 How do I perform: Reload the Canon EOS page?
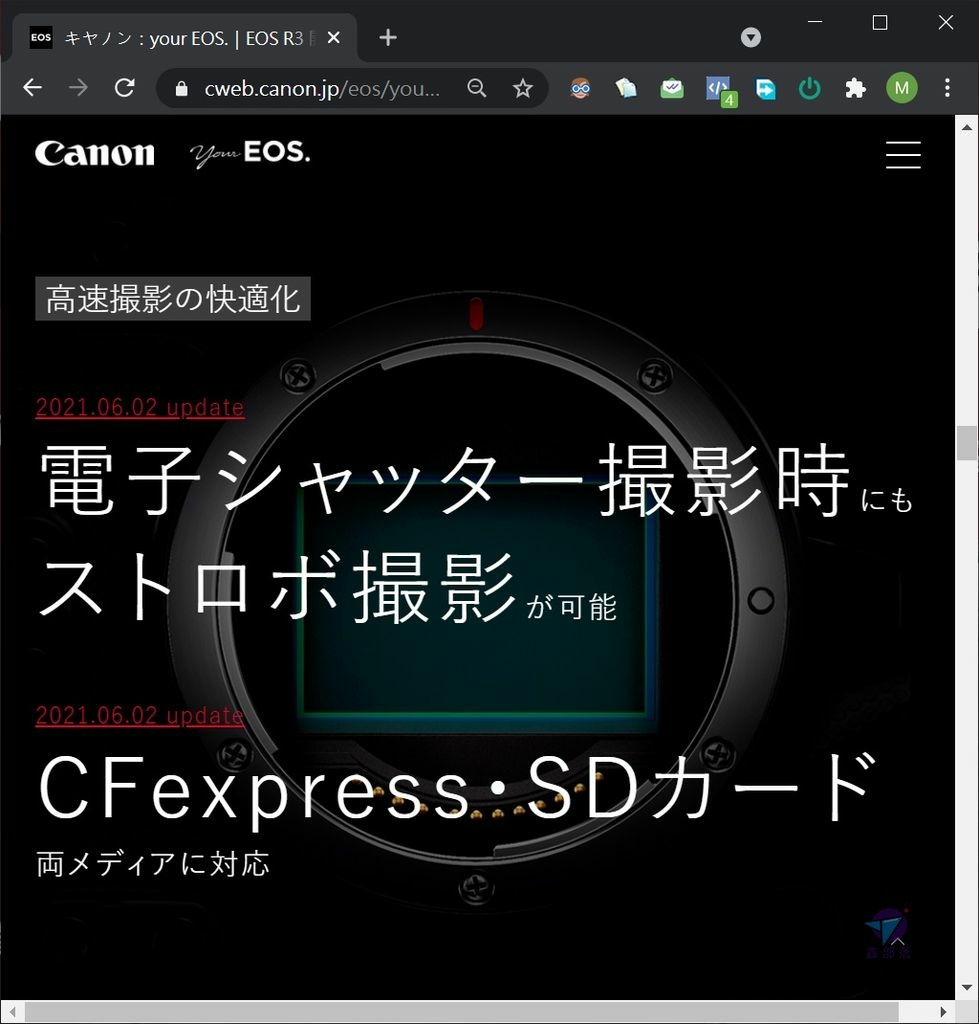124,88
